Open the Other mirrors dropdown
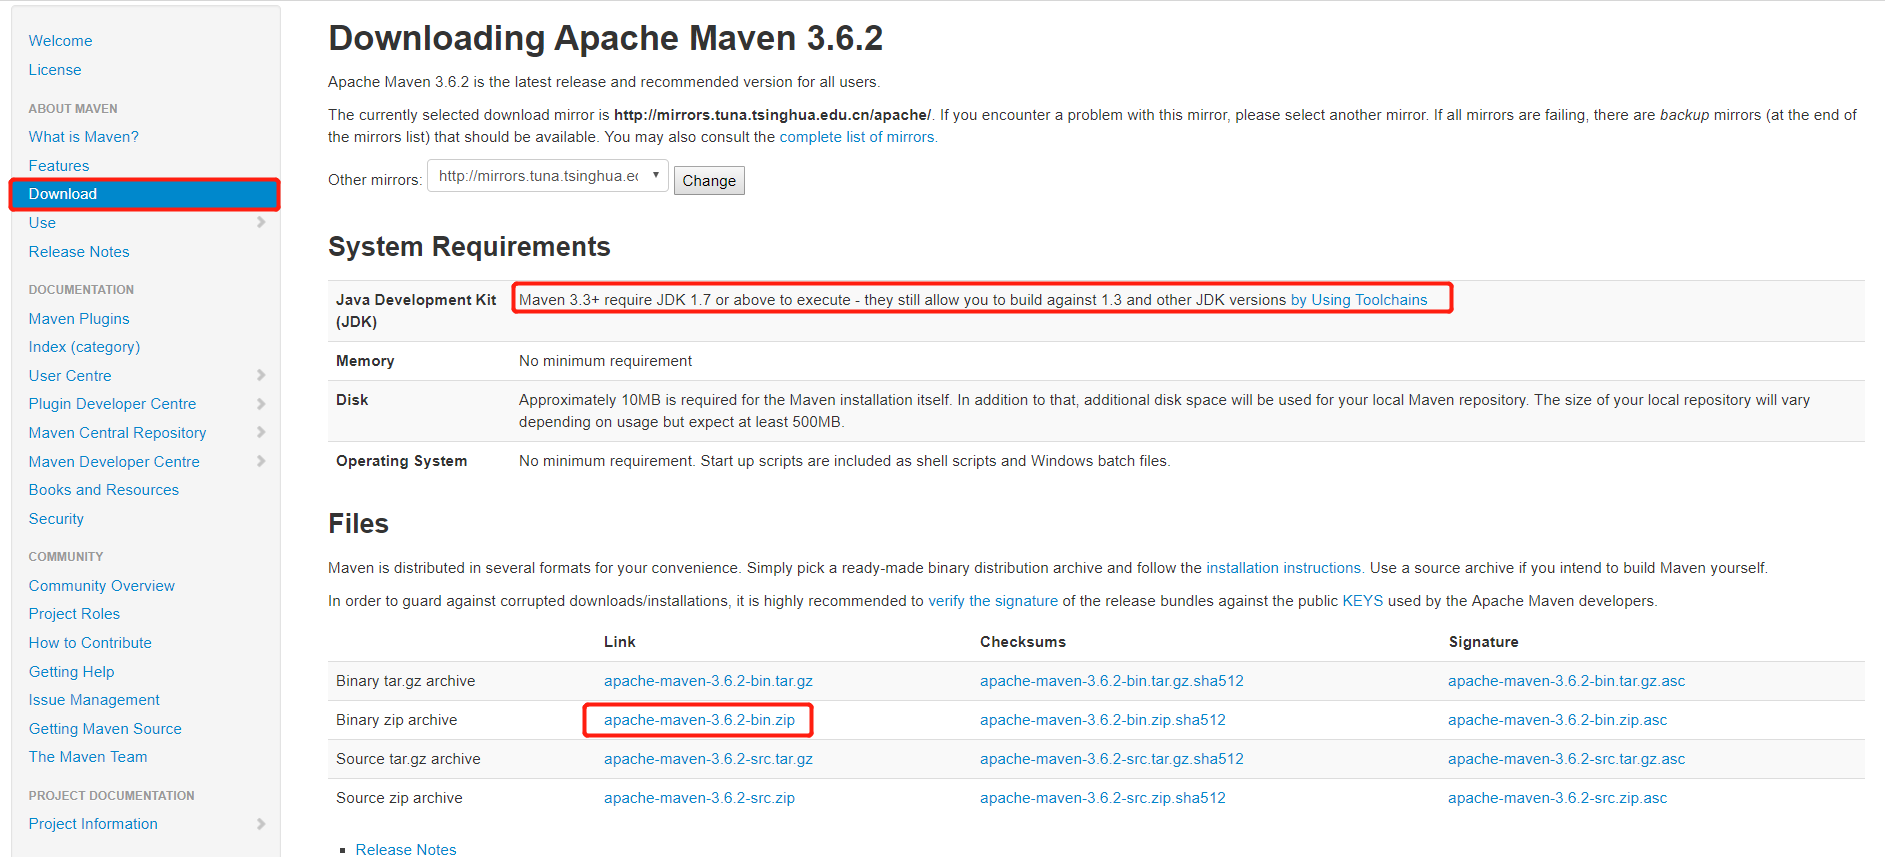 tap(548, 176)
